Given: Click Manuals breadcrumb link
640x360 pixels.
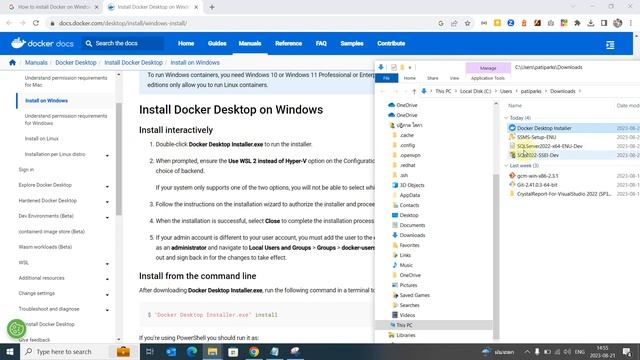Looking at the screenshot, I should [x=36, y=62].
